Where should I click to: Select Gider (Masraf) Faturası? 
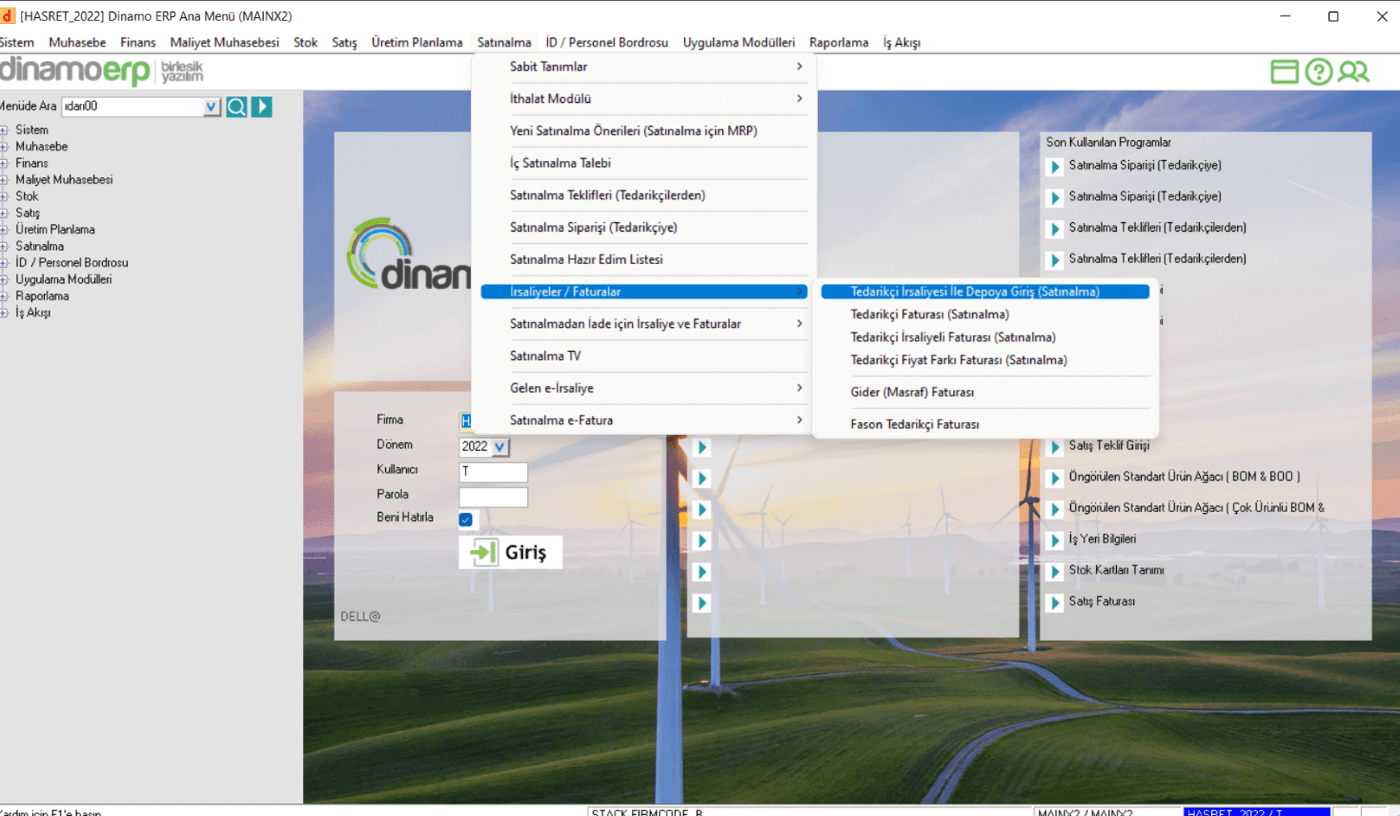pyautogui.click(x=985, y=392)
